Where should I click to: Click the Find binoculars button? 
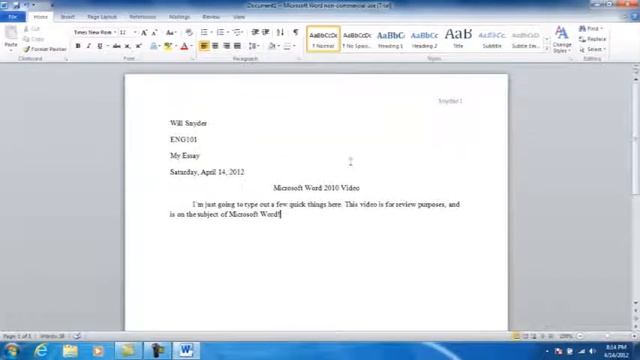591,29
